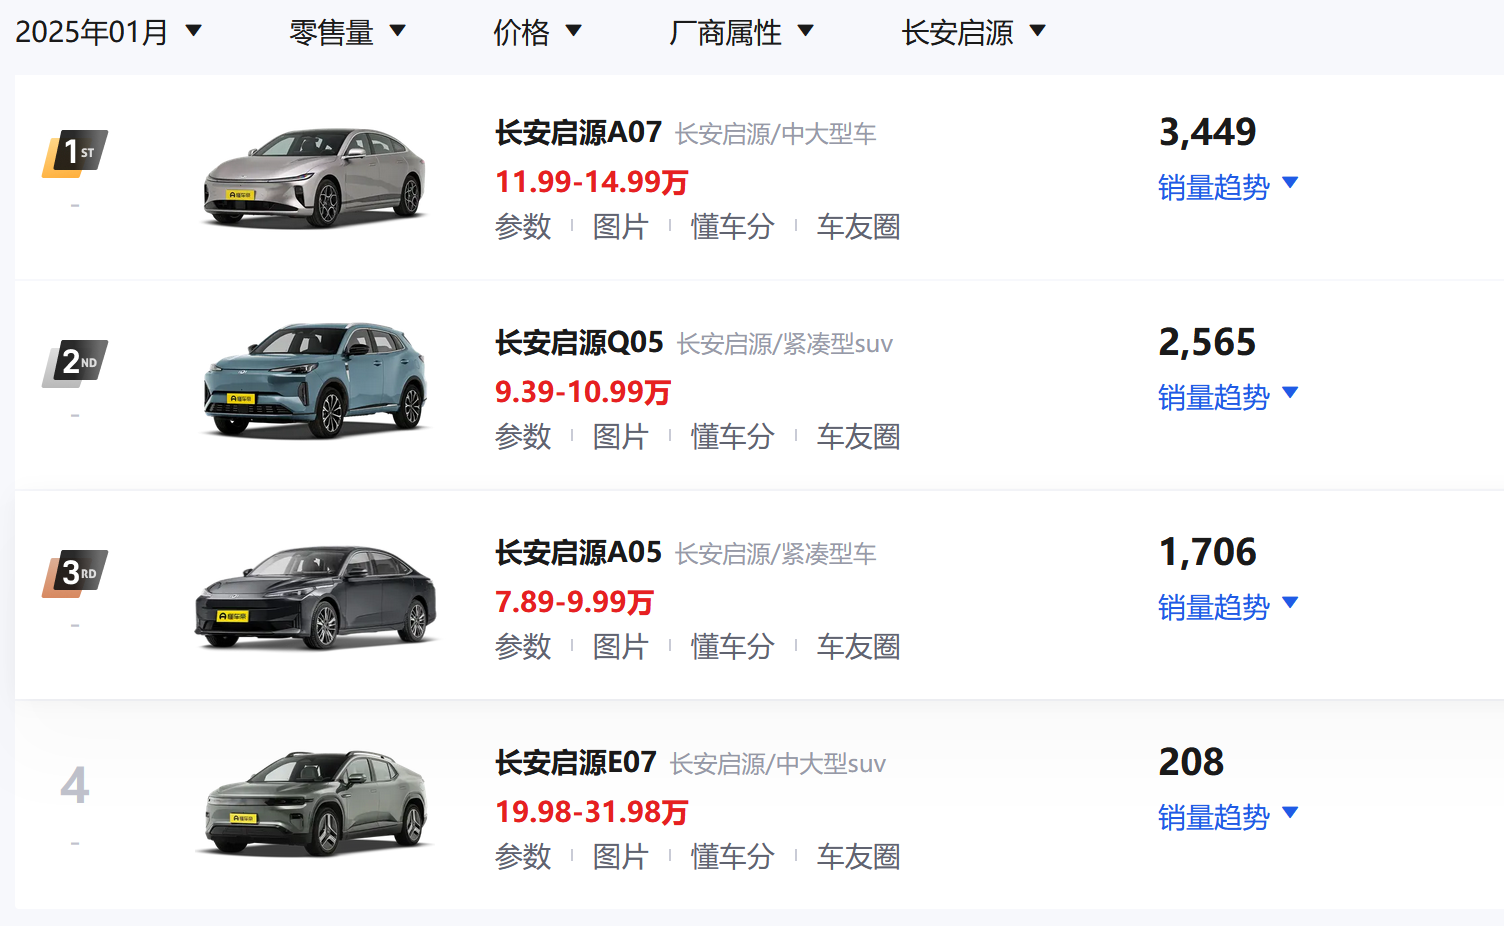The image size is (1504, 926).
Task: Open 参数 for 长安启源A07
Action: tap(523, 227)
